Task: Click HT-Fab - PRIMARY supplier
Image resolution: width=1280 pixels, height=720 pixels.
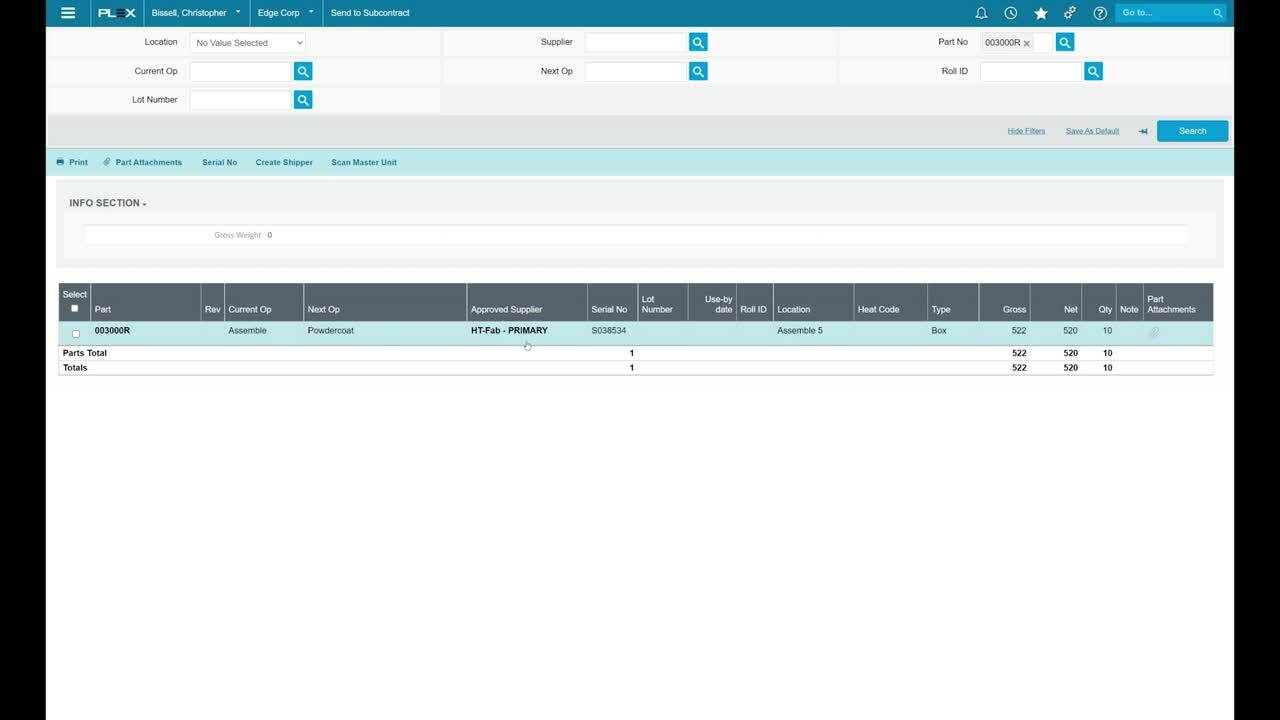Action: 509,330
